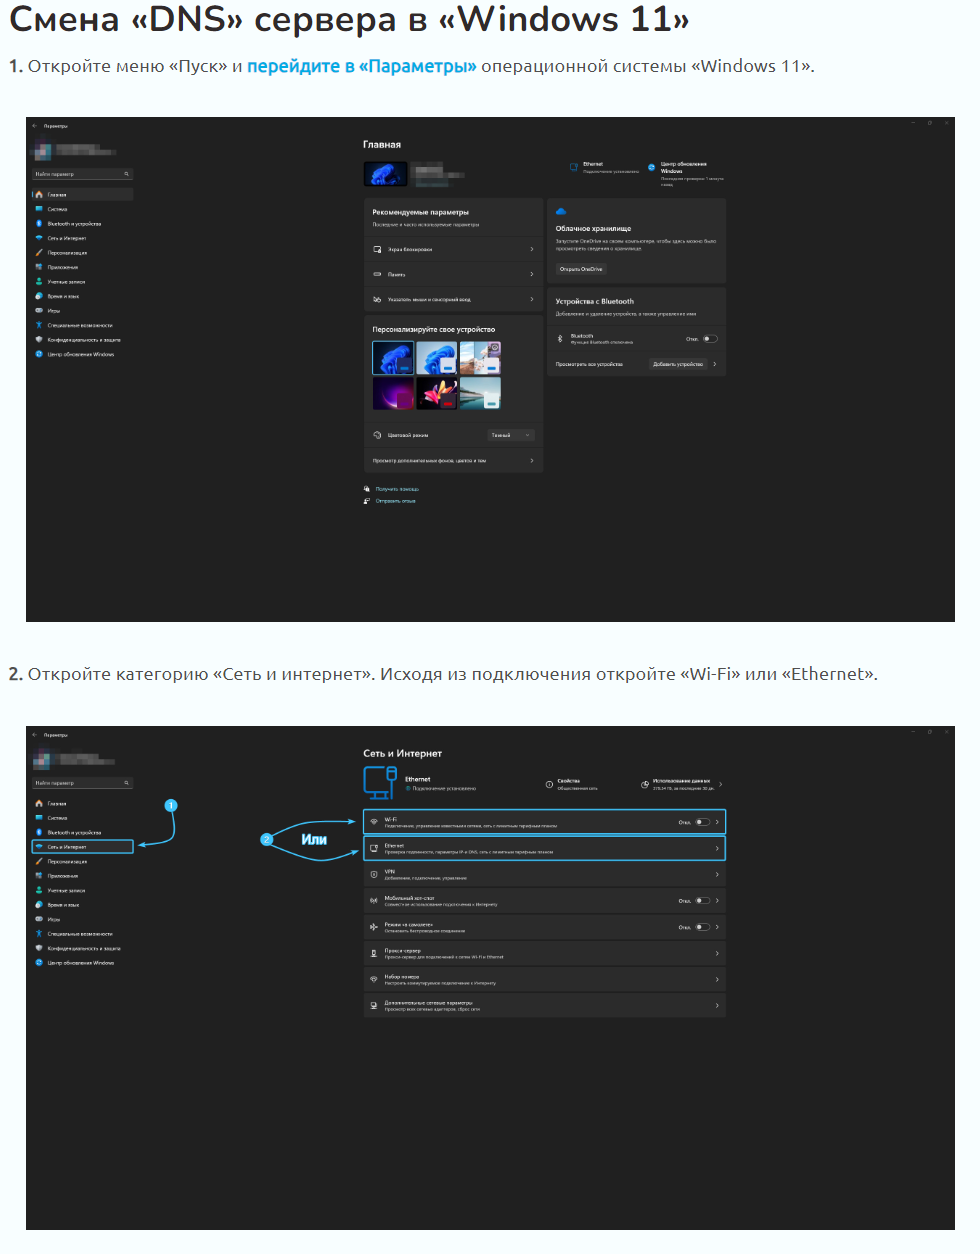Viewport: 980px width, 1254px height.
Task: Click the search field in the Главная settings window
Action: 83,174
